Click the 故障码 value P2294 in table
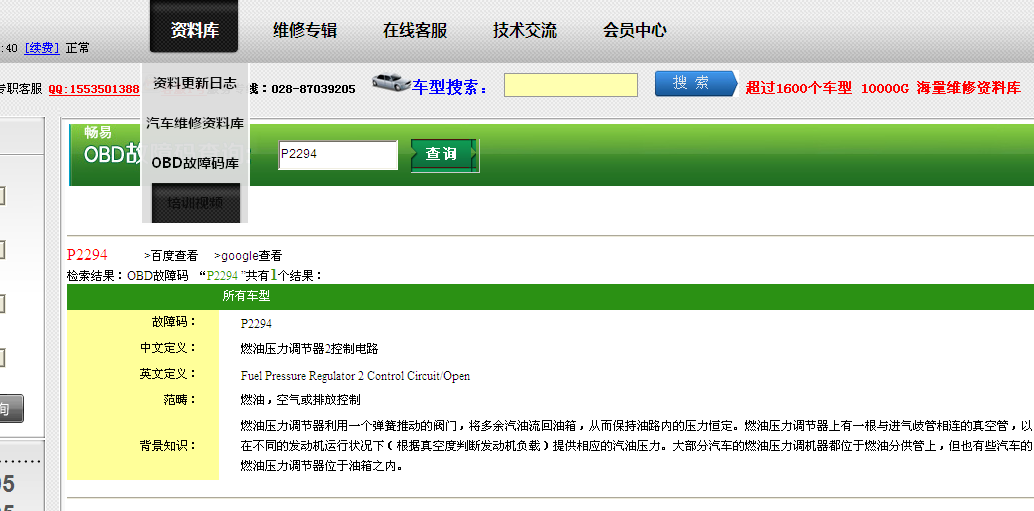This screenshot has height=511, width=1034. 256,324
